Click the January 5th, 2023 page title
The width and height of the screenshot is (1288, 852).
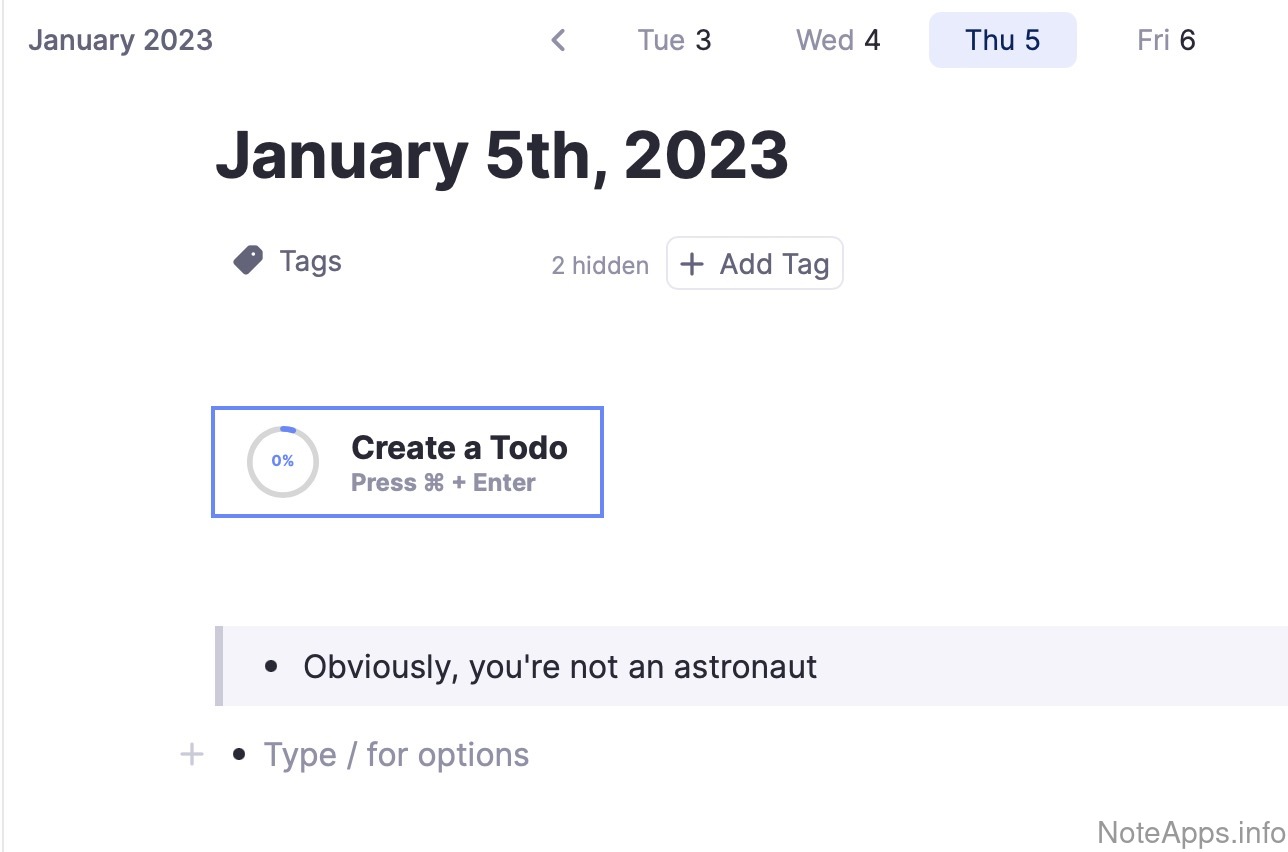[502, 155]
